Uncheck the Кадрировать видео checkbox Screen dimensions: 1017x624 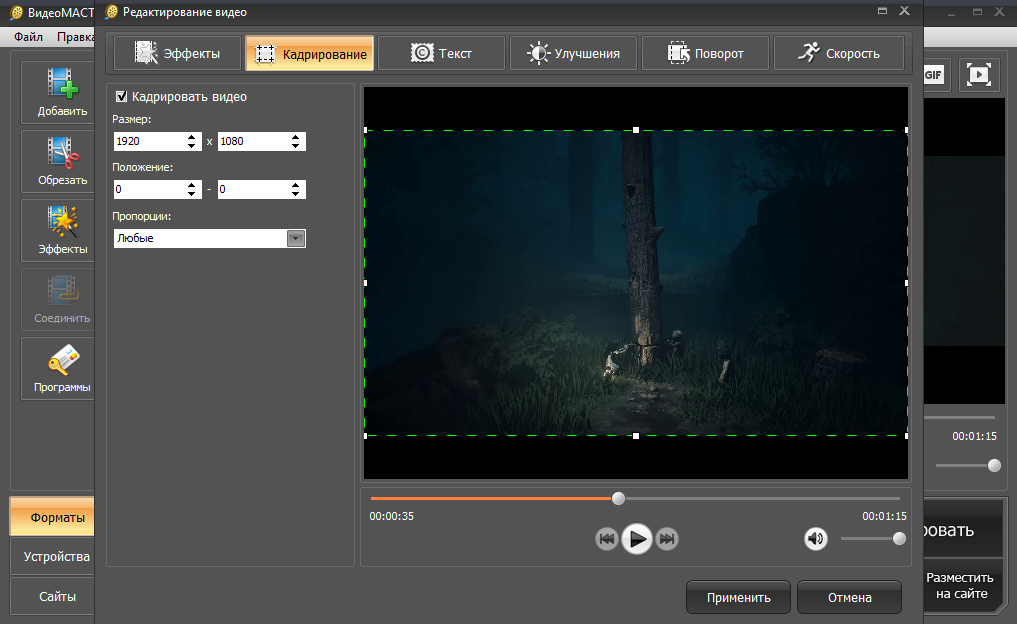pyautogui.click(x=121, y=97)
